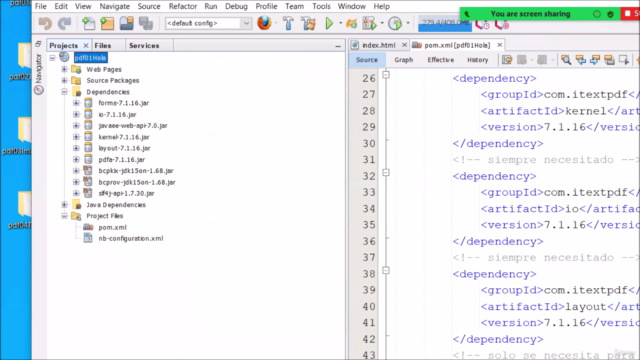The height and width of the screenshot is (360, 640).
Task: Click the Redo toolbar icon
Action: tap(64, 24)
